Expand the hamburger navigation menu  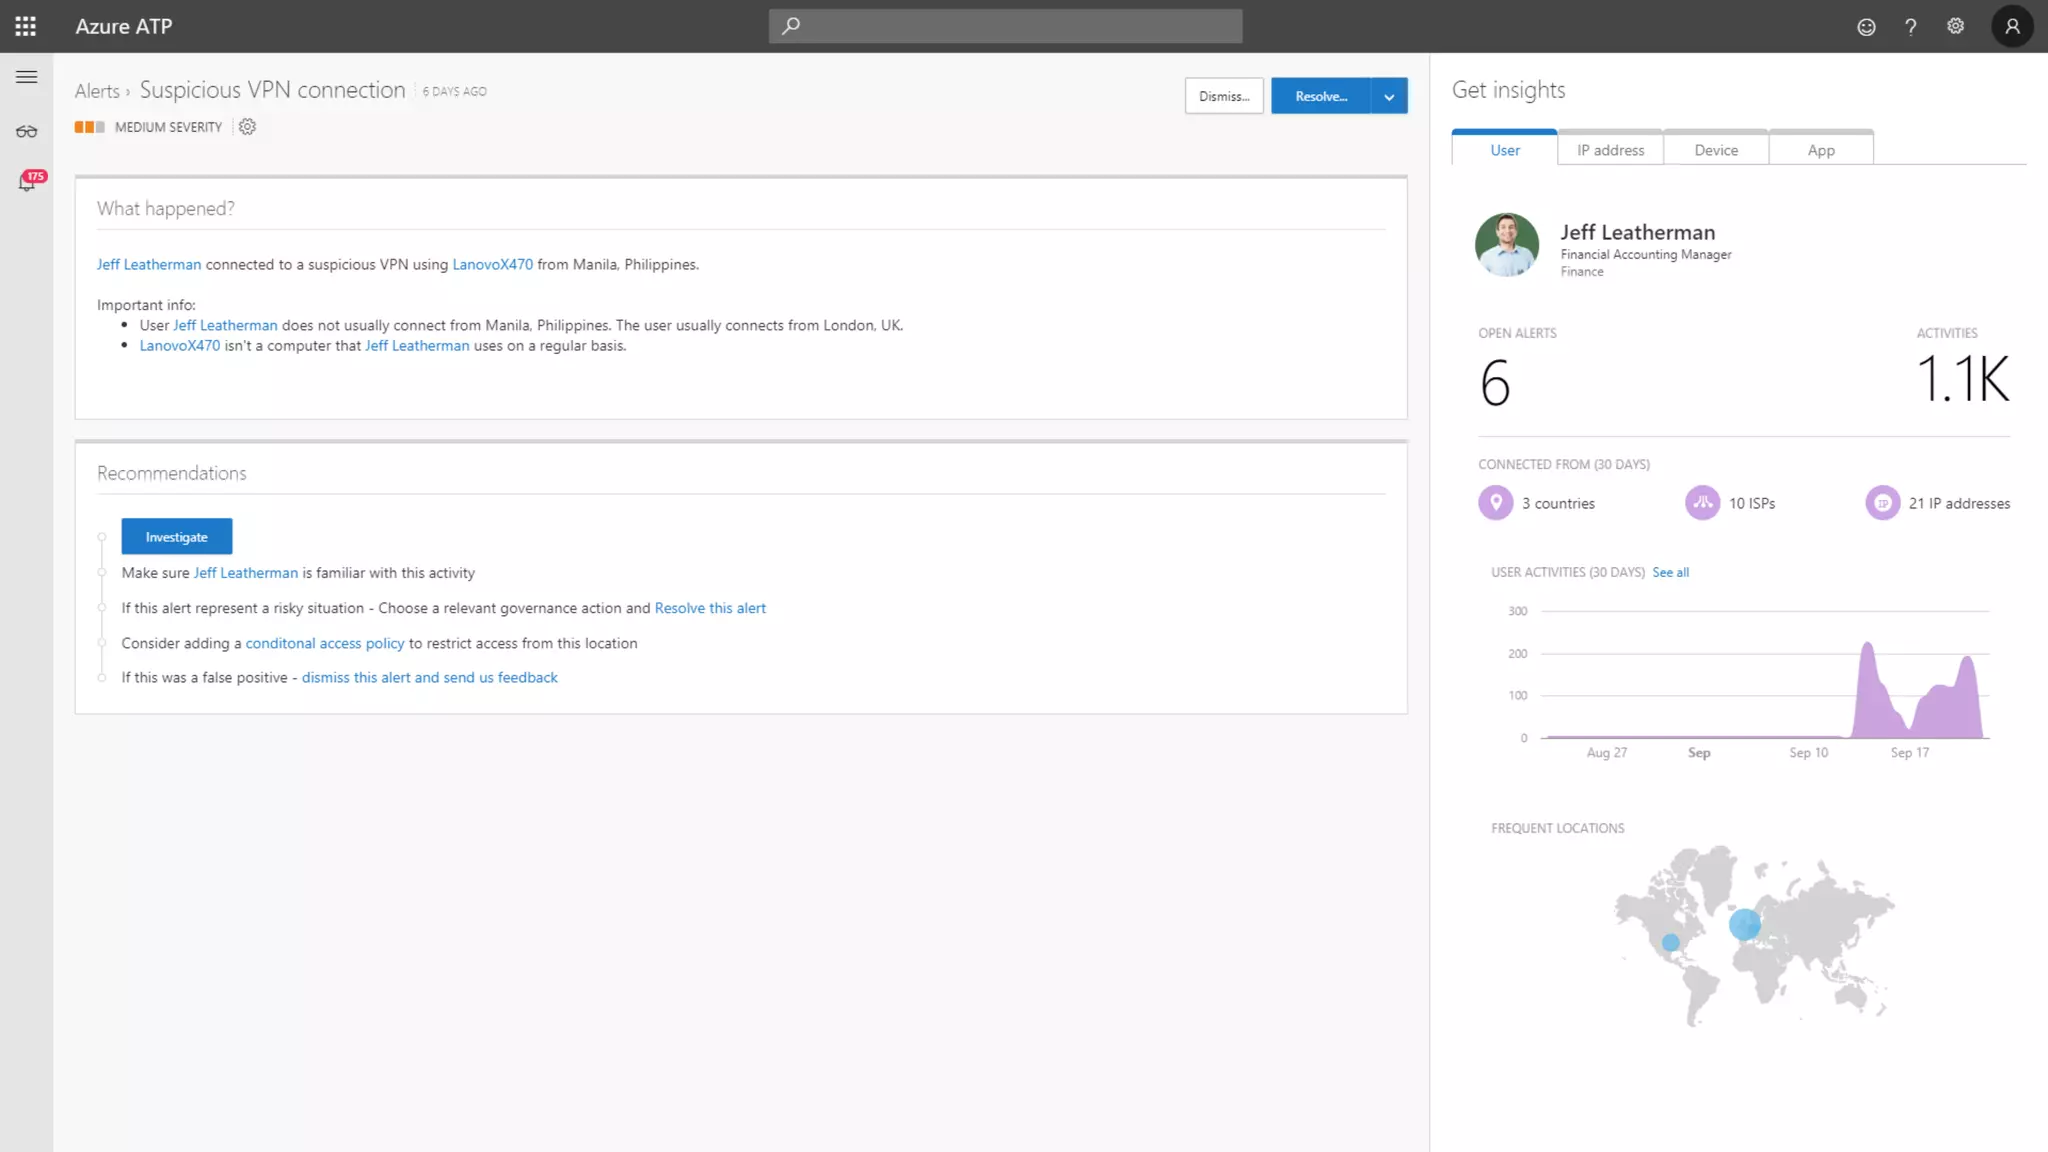[27, 77]
